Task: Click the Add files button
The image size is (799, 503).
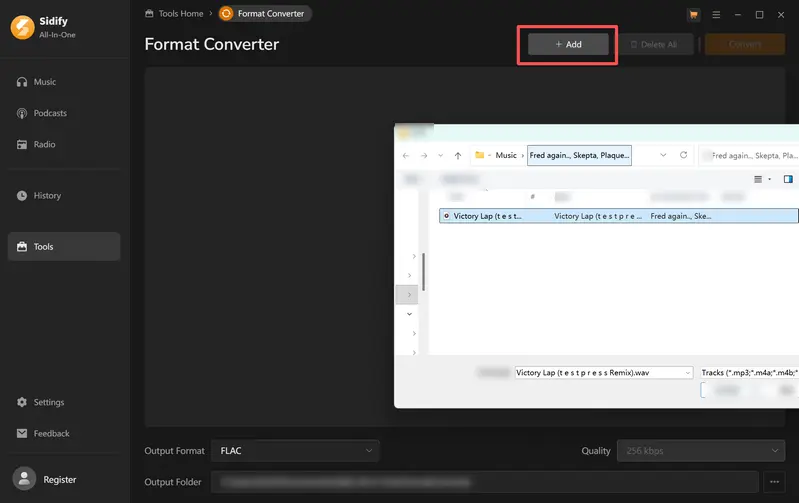Action: point(568,44)
